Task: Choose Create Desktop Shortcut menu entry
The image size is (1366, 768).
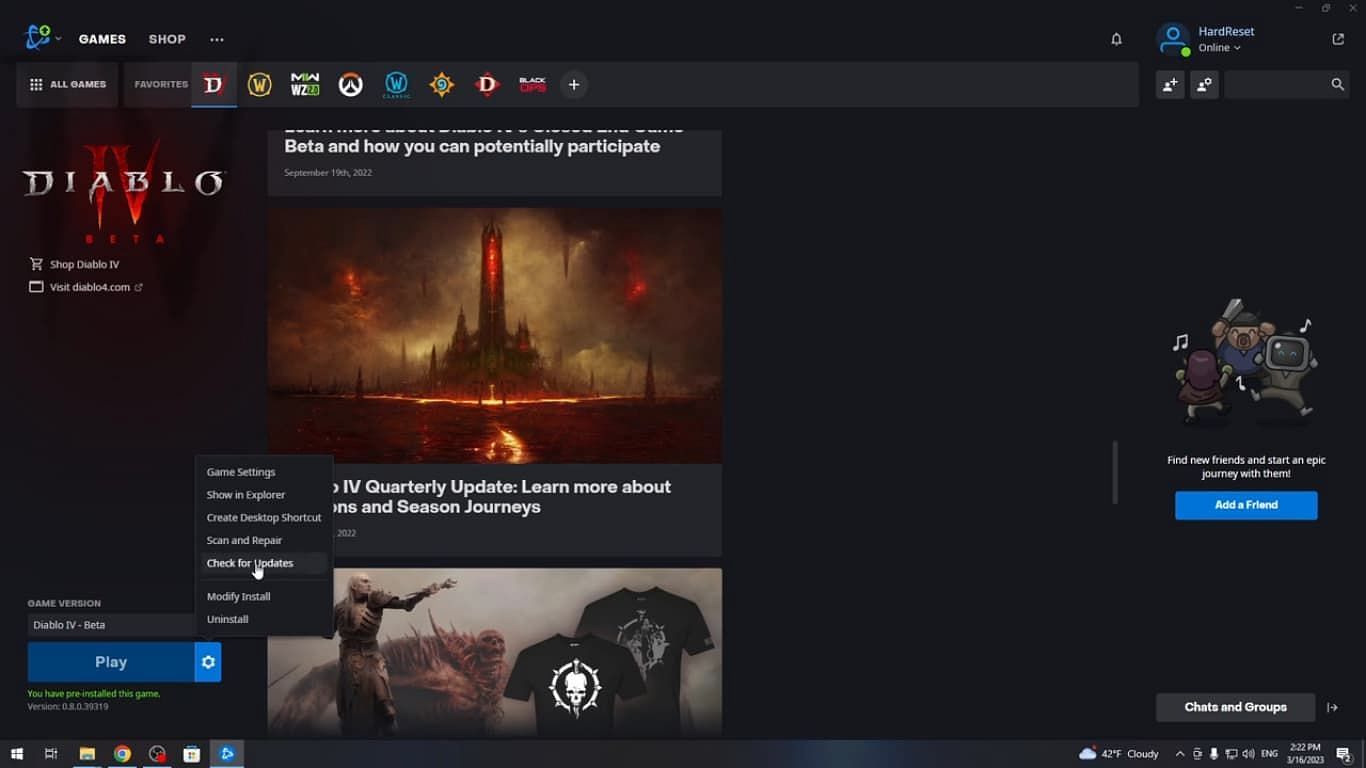Action: click(x=264, y=518)
